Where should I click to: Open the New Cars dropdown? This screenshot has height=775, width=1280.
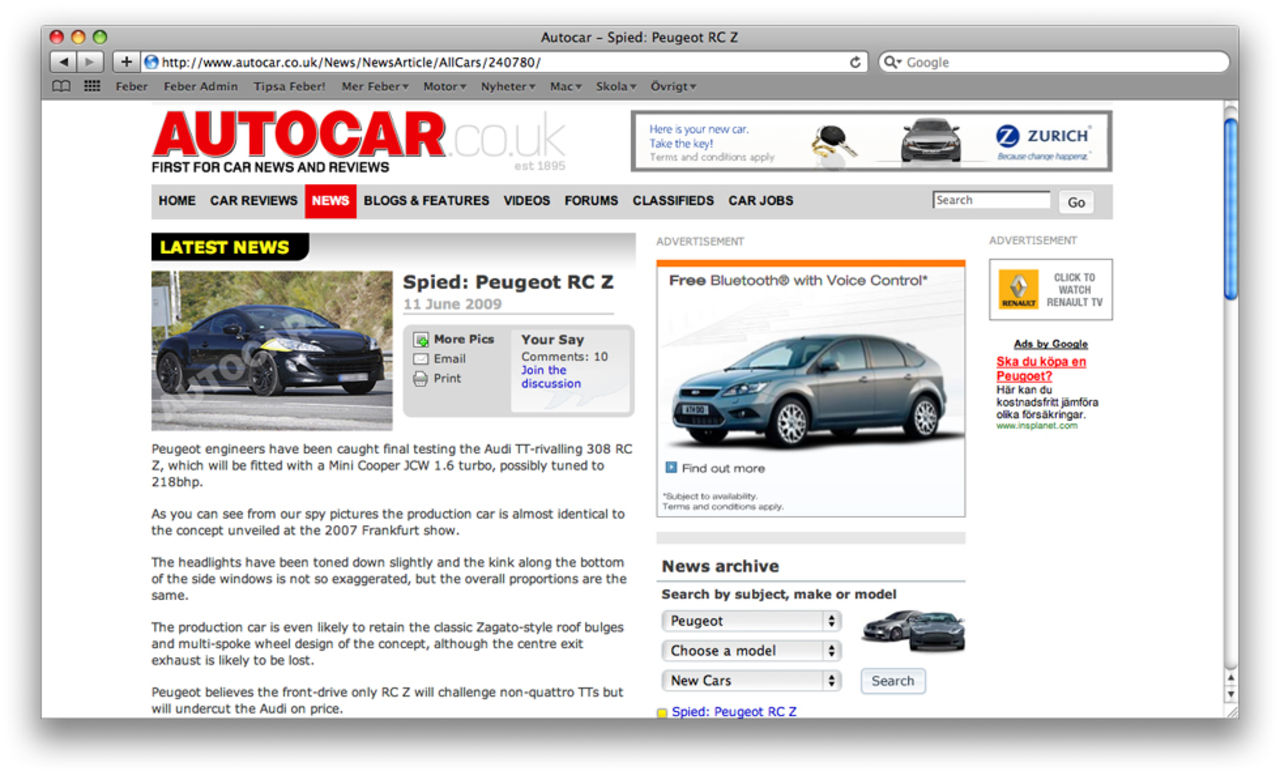point(751,681)
